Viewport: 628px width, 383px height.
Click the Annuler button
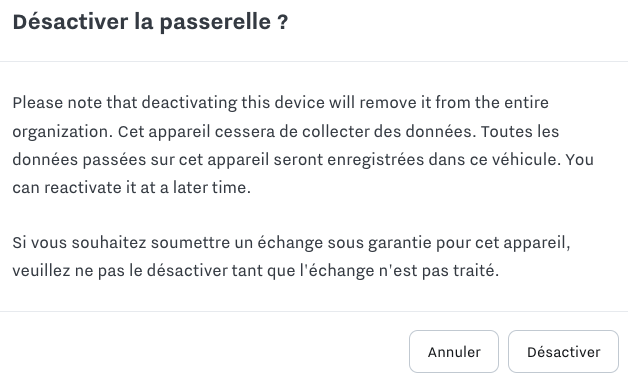[x=454, y=352]
